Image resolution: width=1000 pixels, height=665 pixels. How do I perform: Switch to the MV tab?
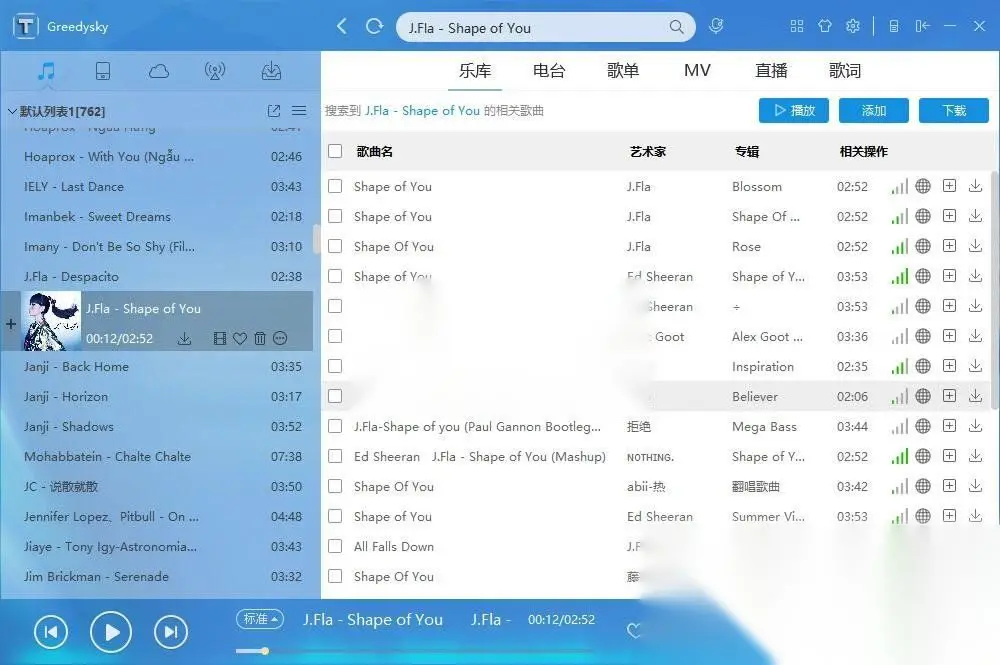[697, 70]
